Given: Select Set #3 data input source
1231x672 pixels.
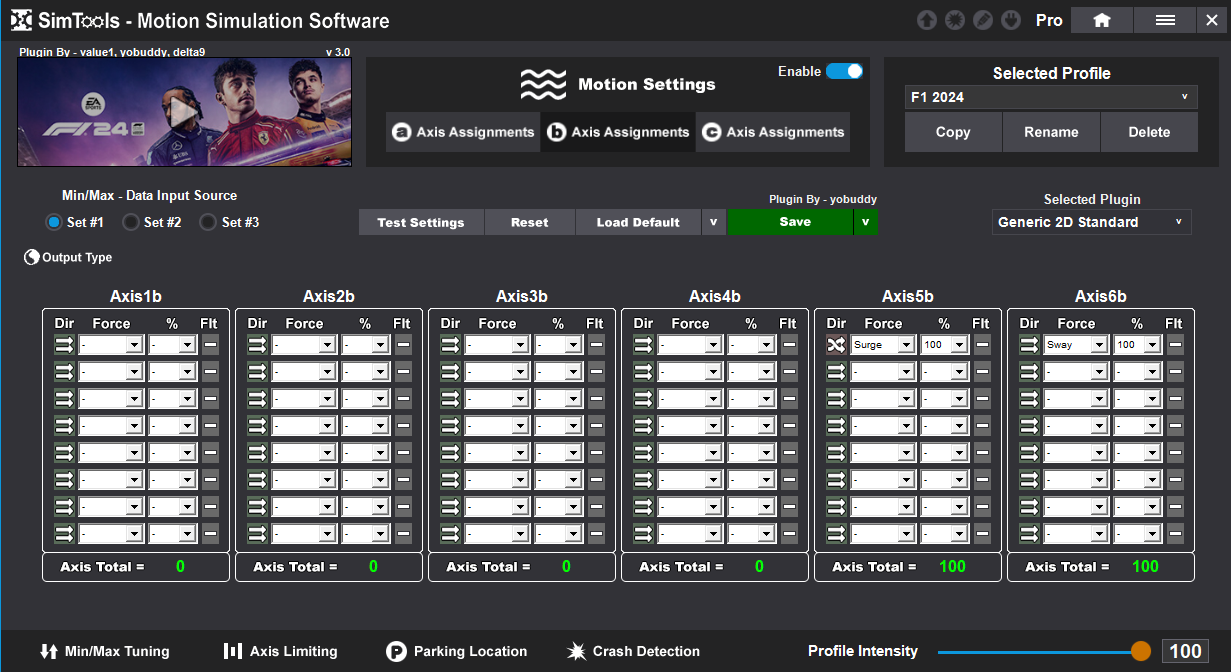Looking at the screenshot, I should [x=208, y=222].
